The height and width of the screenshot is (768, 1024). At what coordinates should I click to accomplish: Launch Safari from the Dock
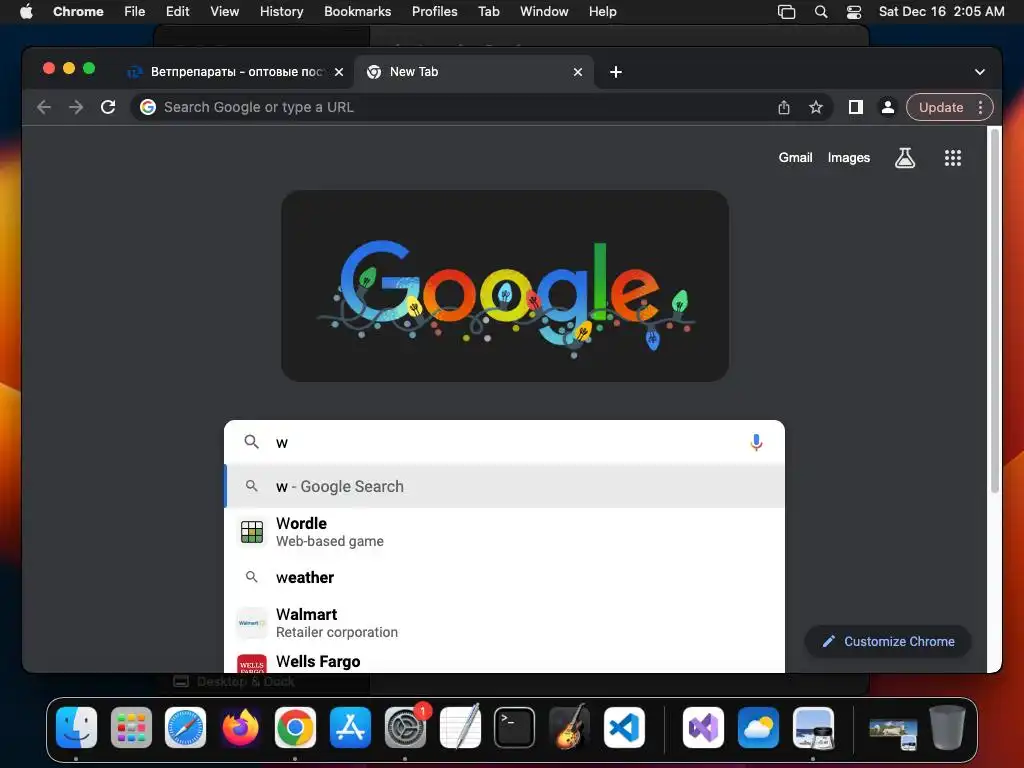point(185,727)
